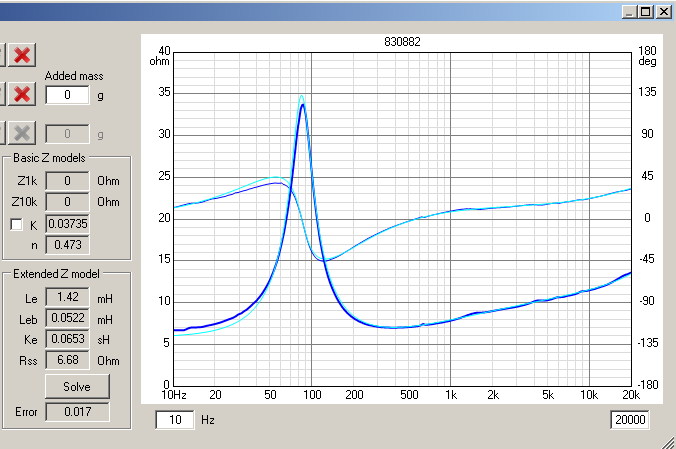Toggle the K checkbox in Basic Z models
676x449 pixels.
16,224
